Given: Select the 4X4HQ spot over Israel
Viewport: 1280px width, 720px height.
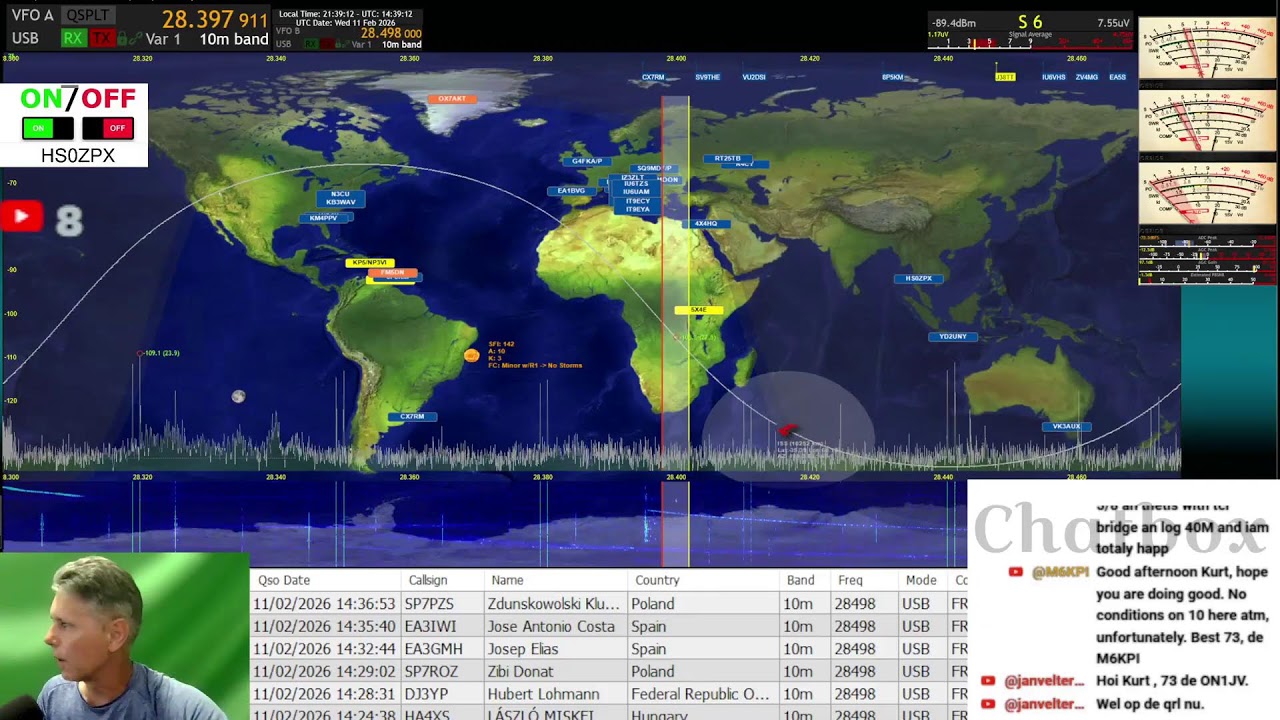Looking at the screenshot, I should (706, 224).
